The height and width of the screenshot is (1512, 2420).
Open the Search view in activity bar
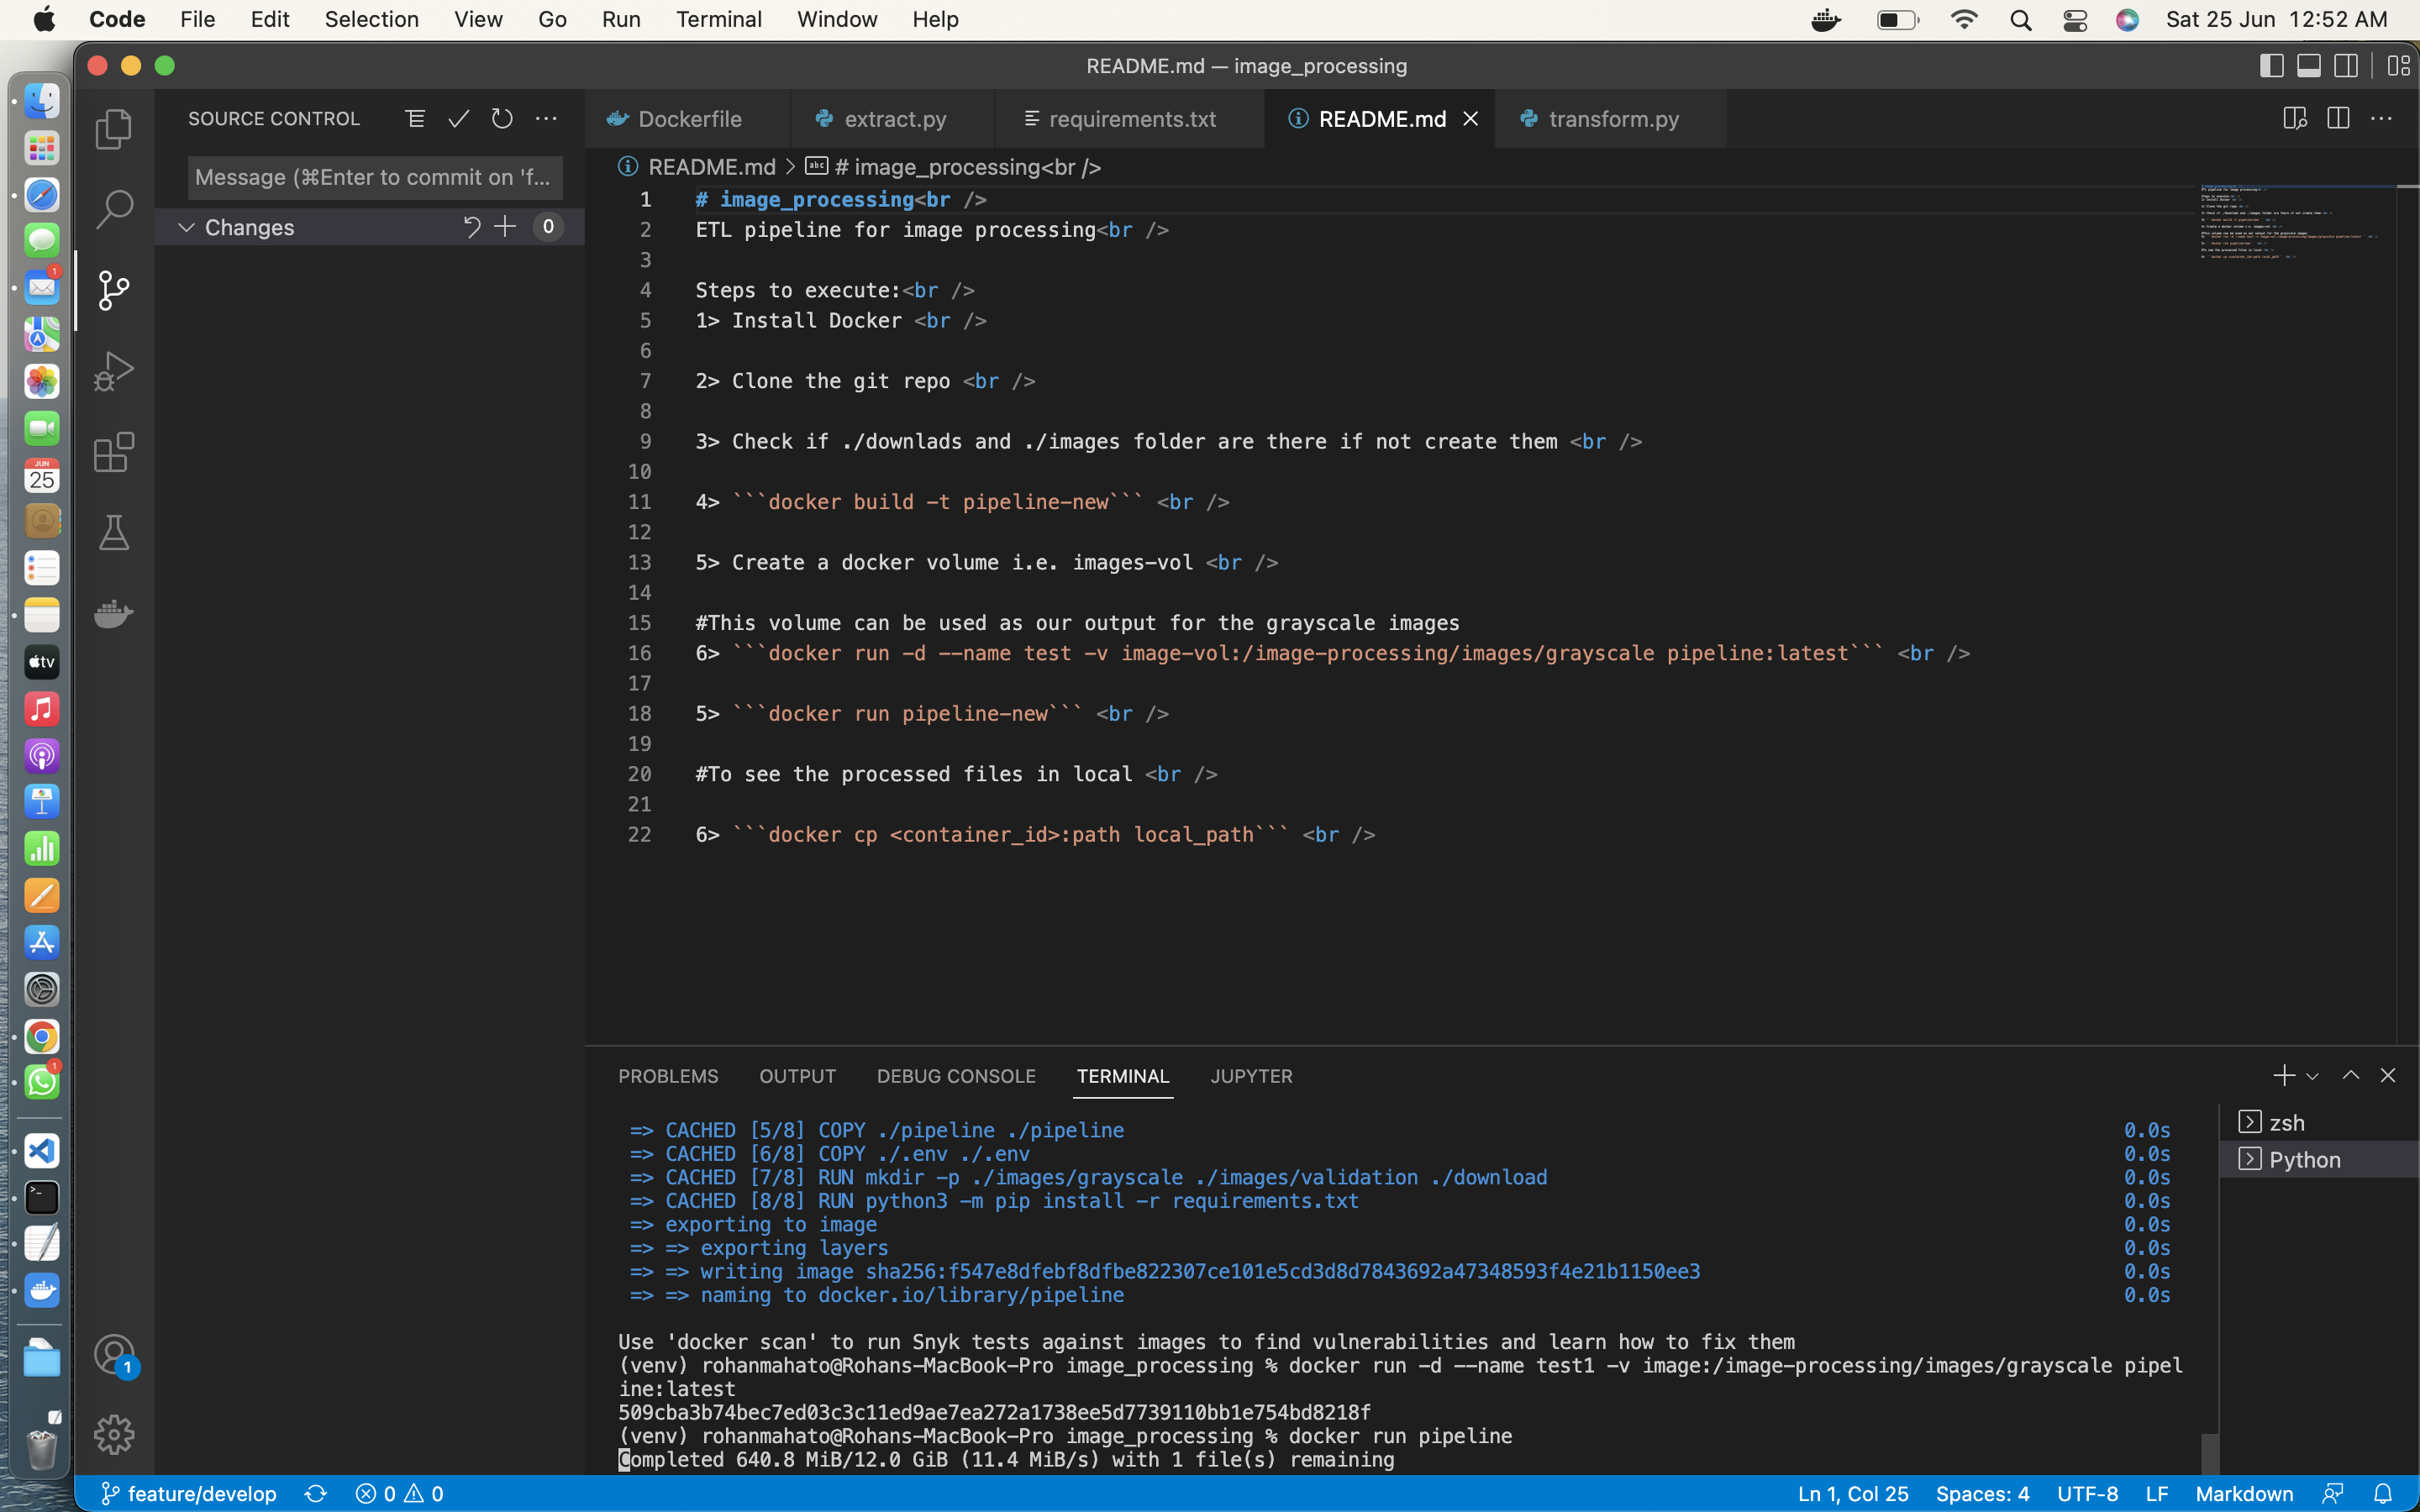(x=114, y=209)
